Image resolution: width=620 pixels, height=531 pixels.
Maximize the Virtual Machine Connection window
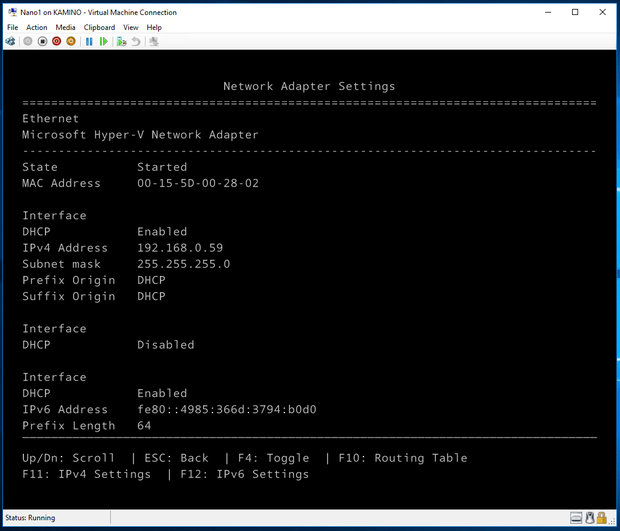575,12
